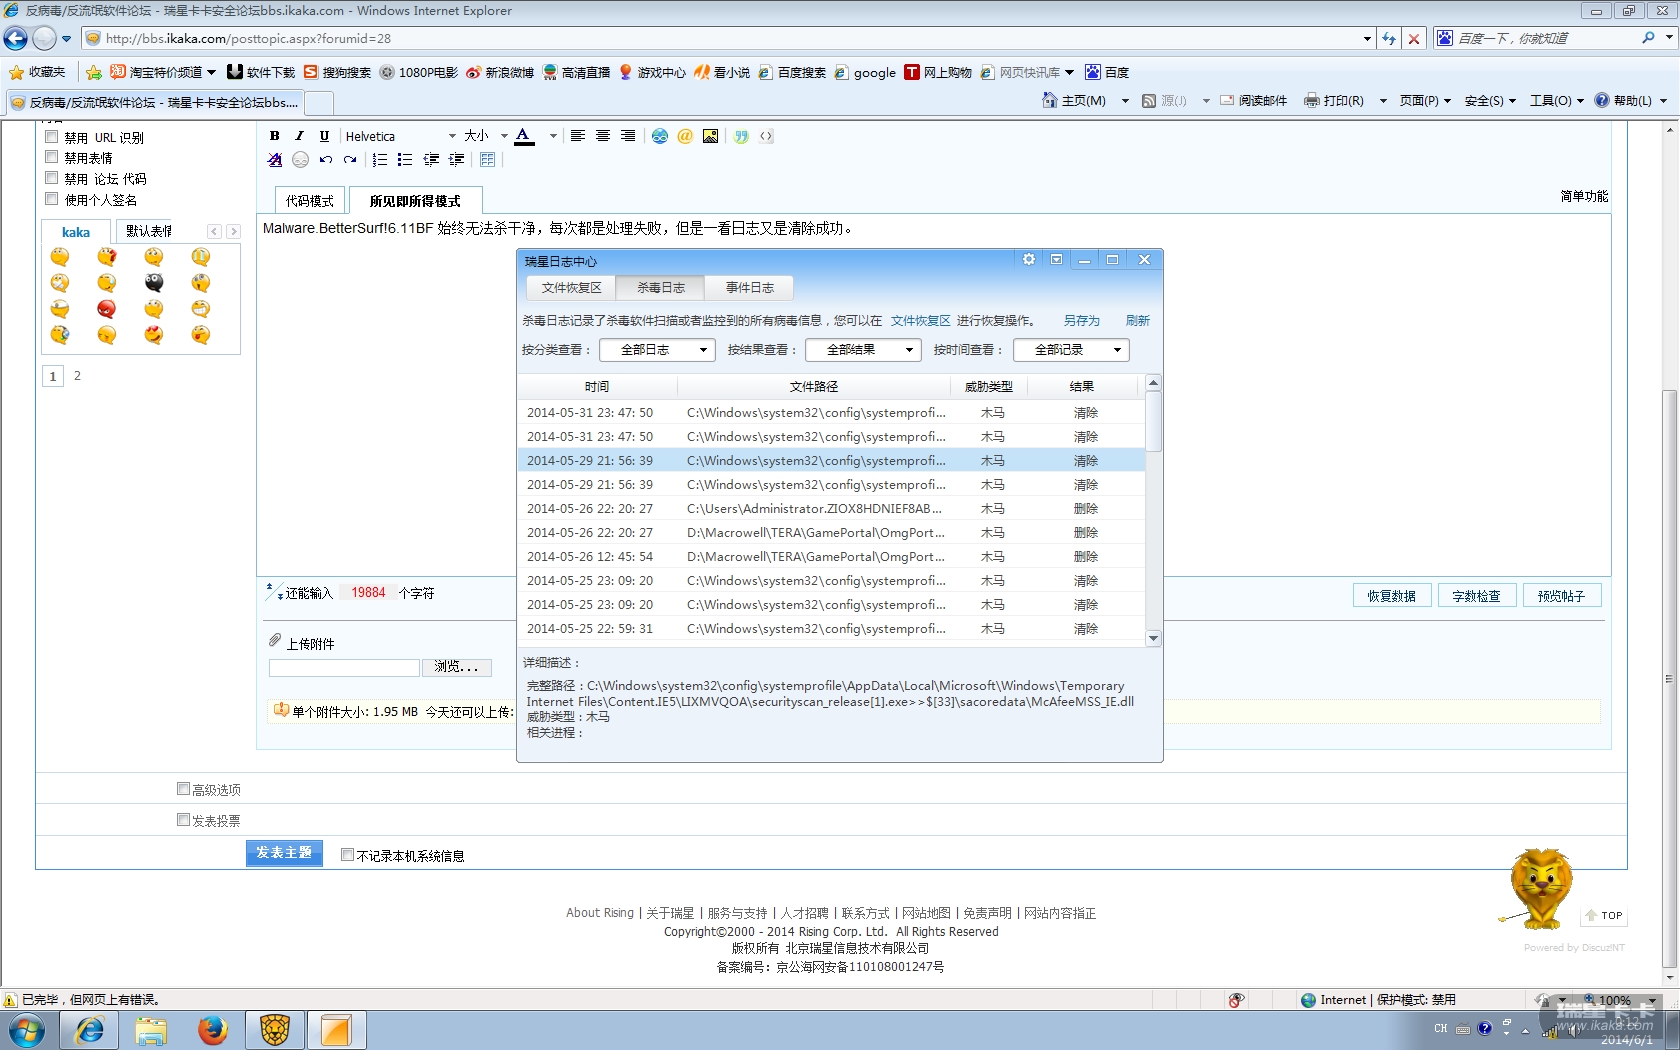Undo the last edit in the editor
Viewport: 1680px width, 1050px height.
(x=325, y=160)
